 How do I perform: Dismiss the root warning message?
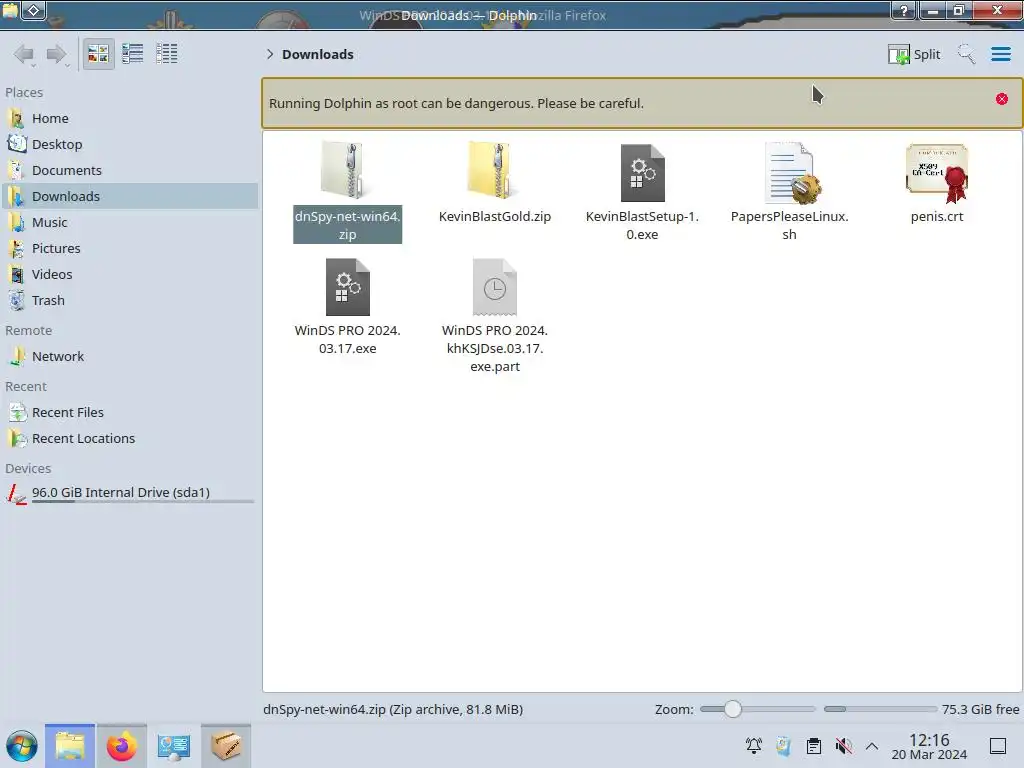[x=1002, y=99]
